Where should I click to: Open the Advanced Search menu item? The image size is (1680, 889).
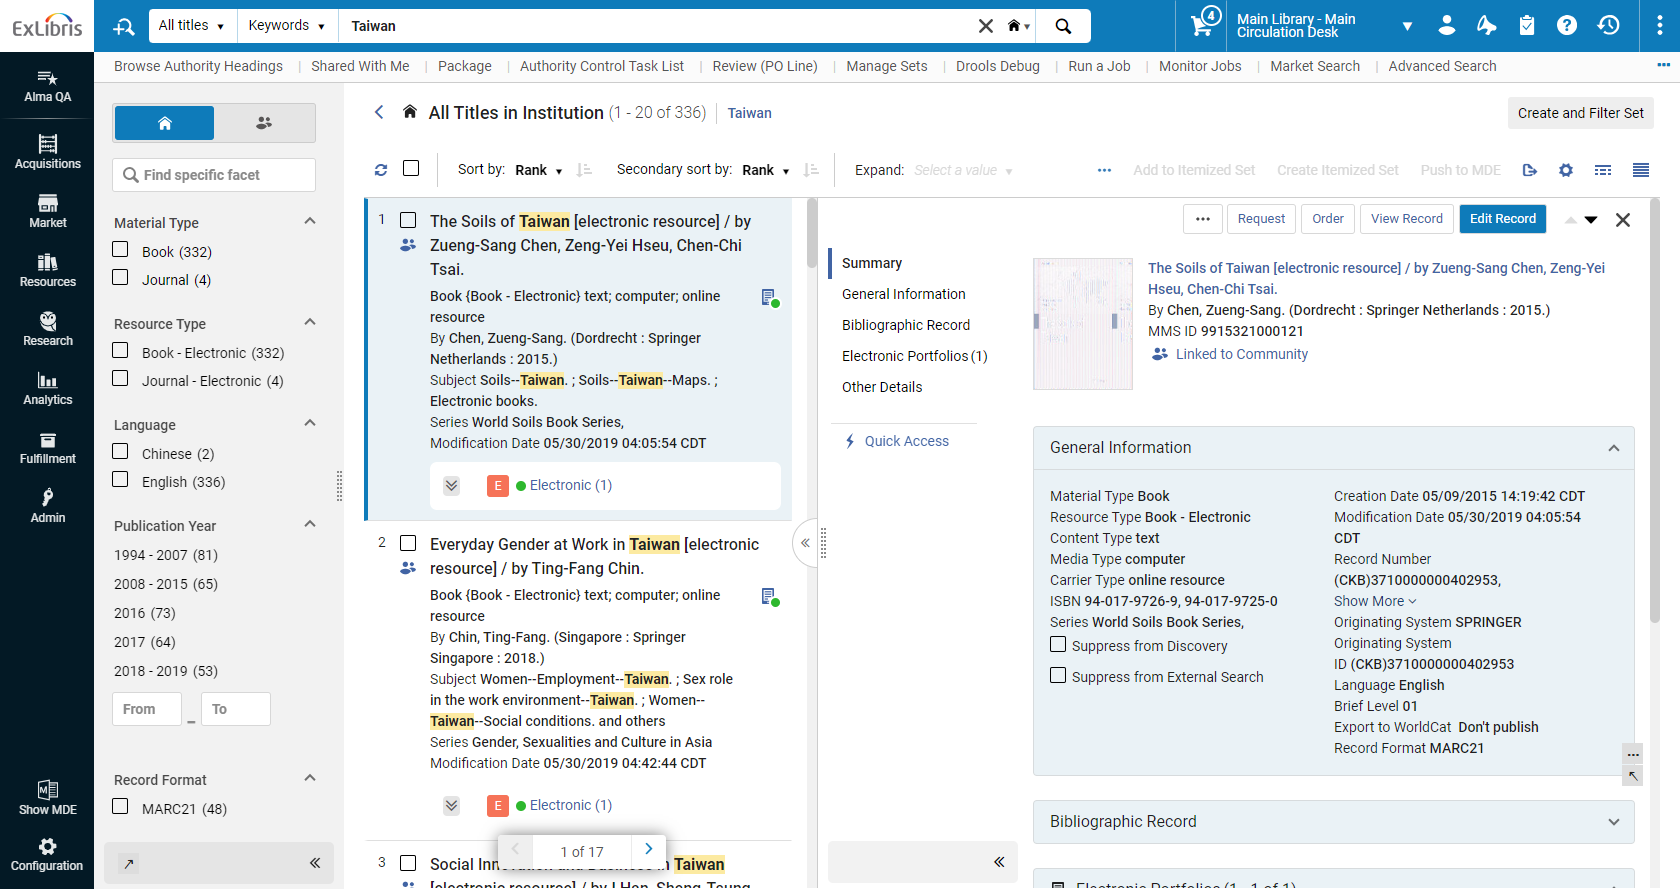(x=1441, y=66)
